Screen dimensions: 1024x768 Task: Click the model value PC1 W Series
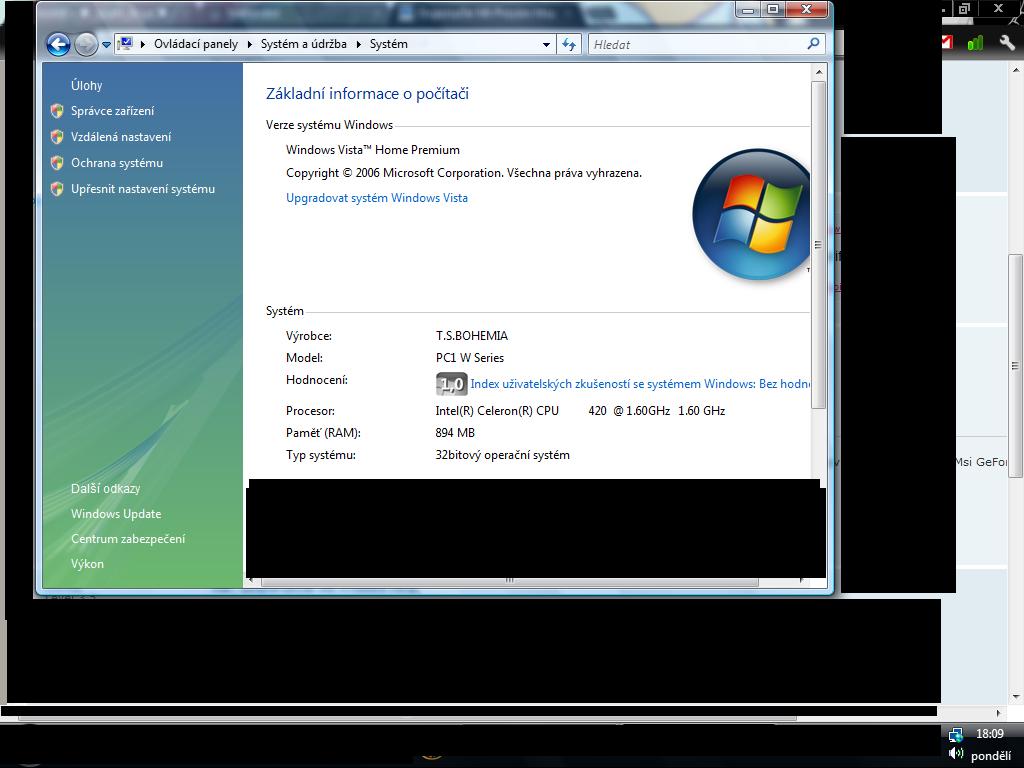(x=470, y=358)
